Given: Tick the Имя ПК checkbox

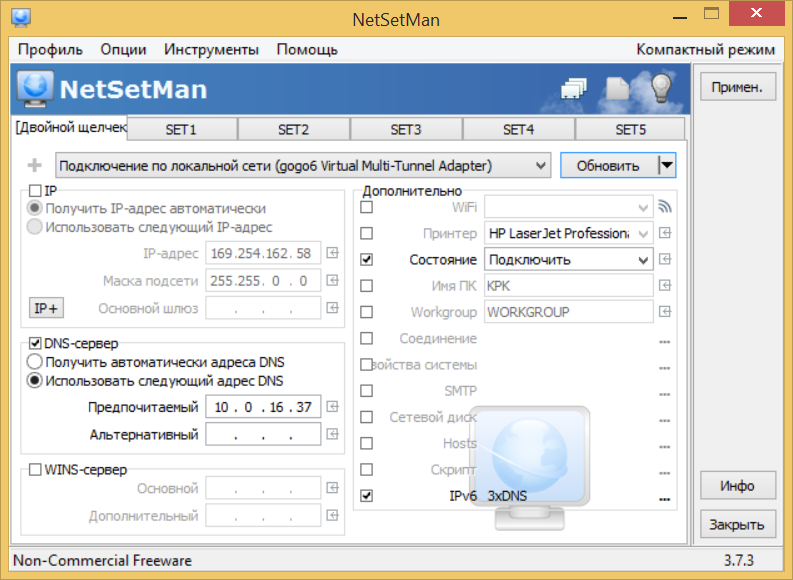Looking at the screenshot, I should pos(367,286).
